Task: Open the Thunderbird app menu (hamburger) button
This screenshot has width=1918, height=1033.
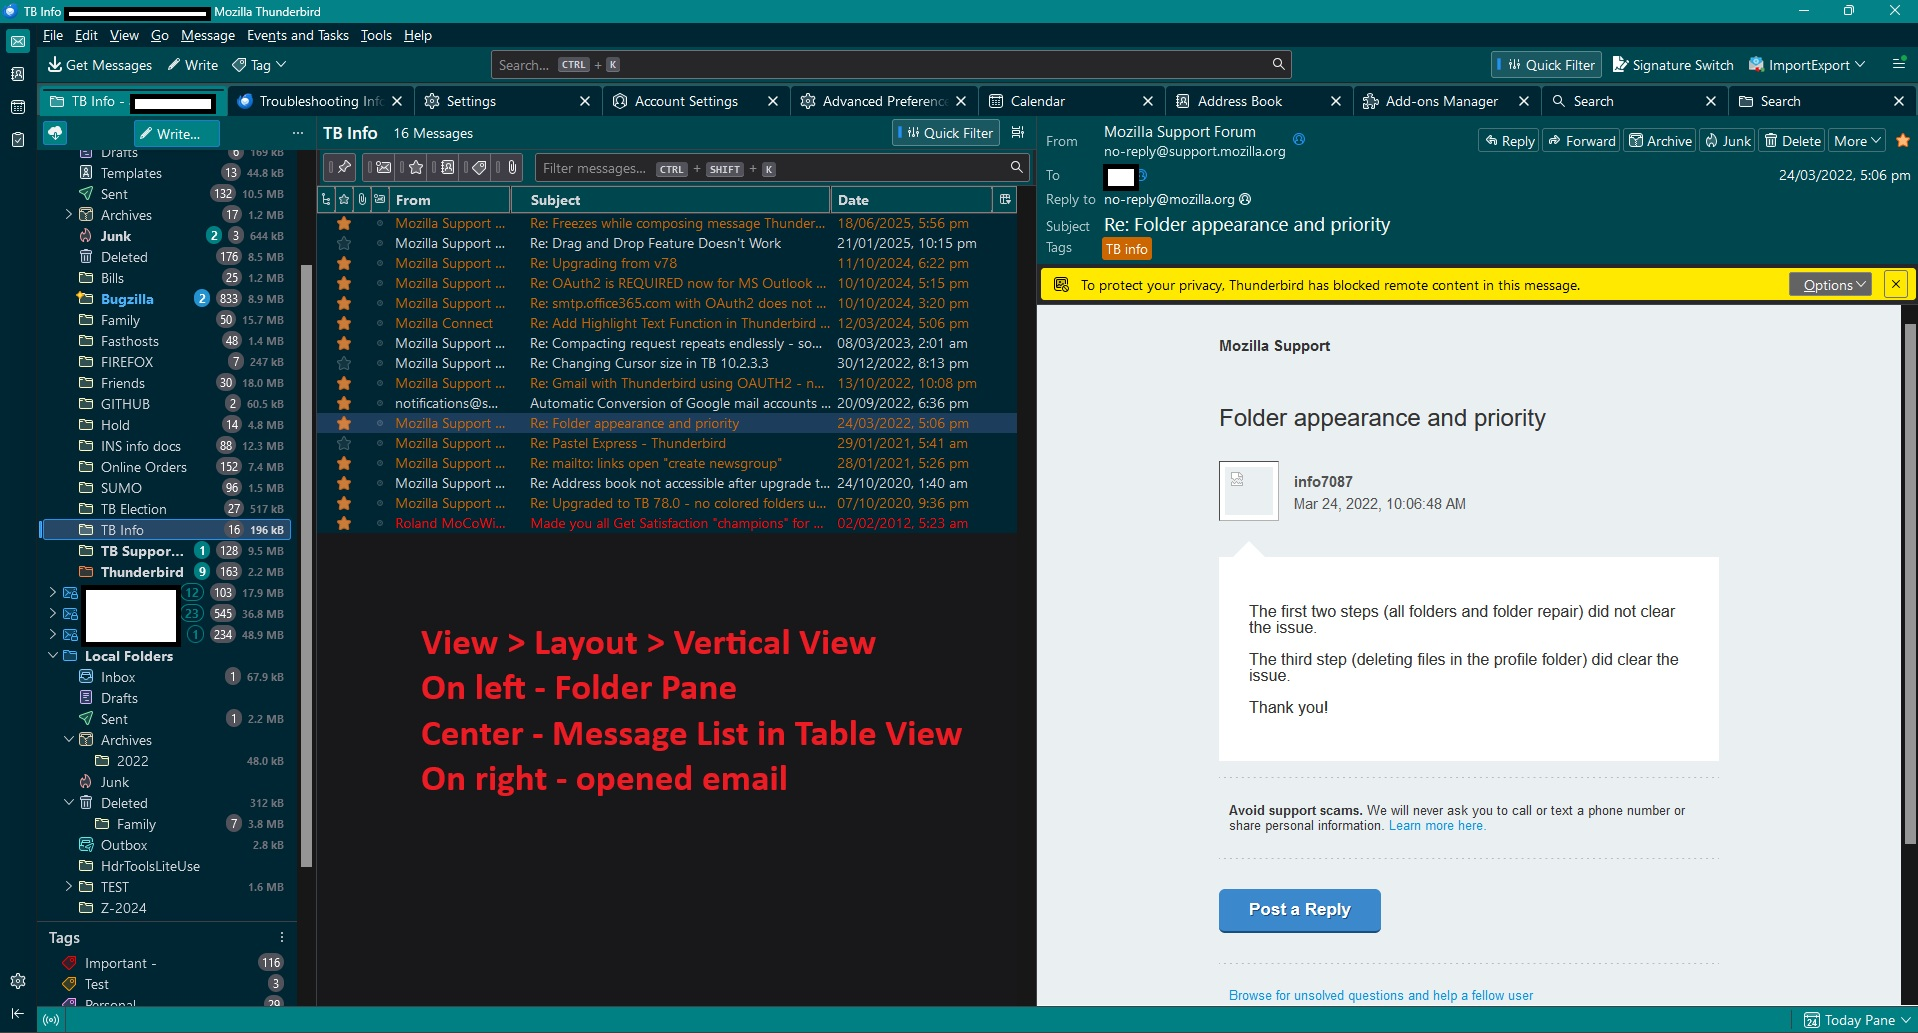Action: click(1898, 64)
